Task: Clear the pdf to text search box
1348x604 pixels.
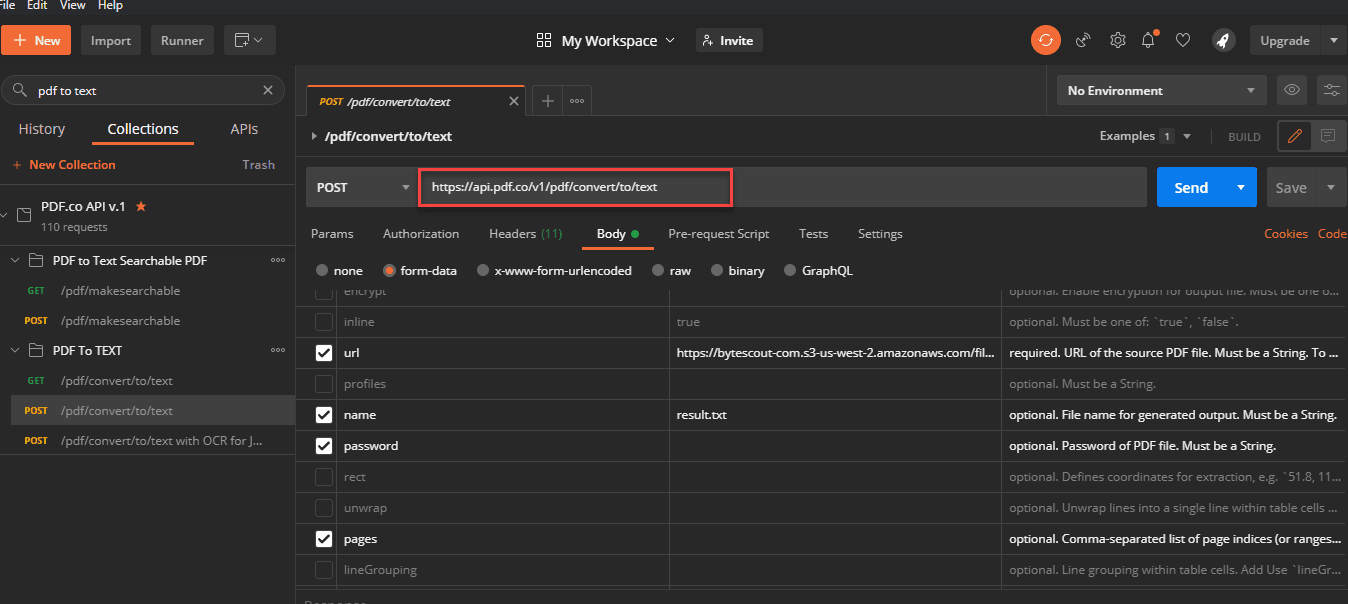Action: pyautogui.click(x=268, y=90)
